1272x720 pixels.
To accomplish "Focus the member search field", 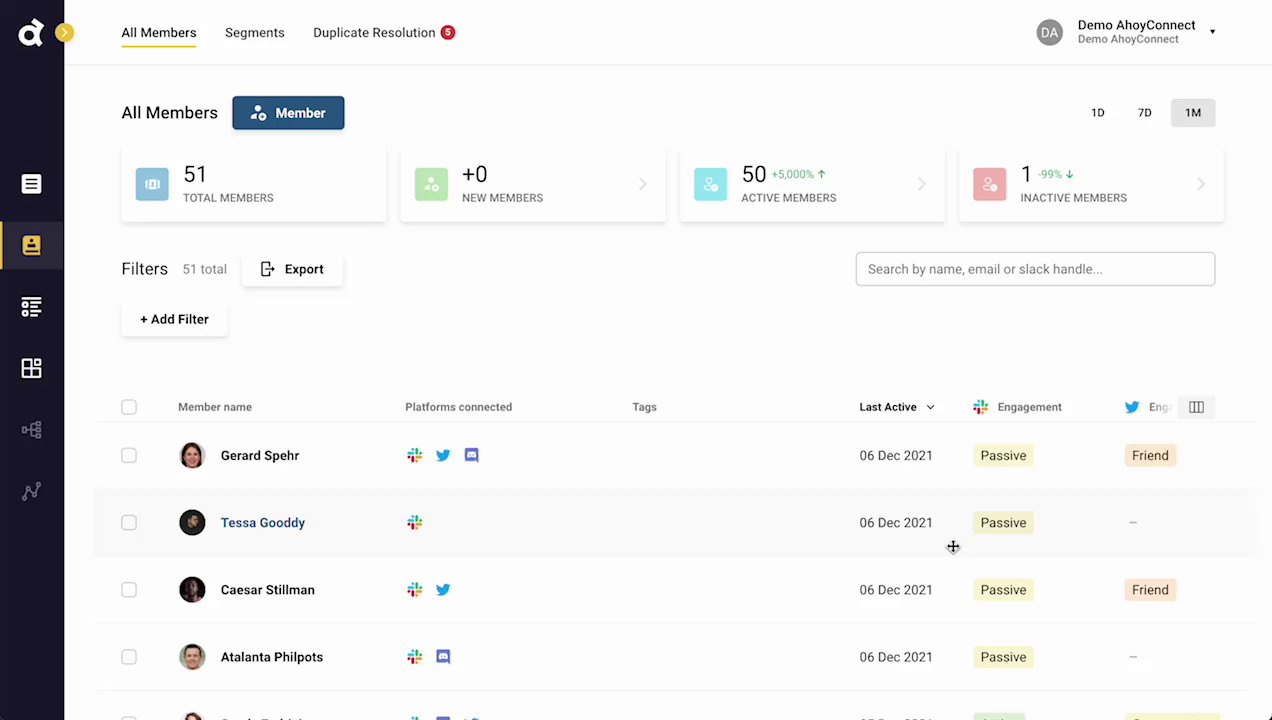I will point(1035,269).
